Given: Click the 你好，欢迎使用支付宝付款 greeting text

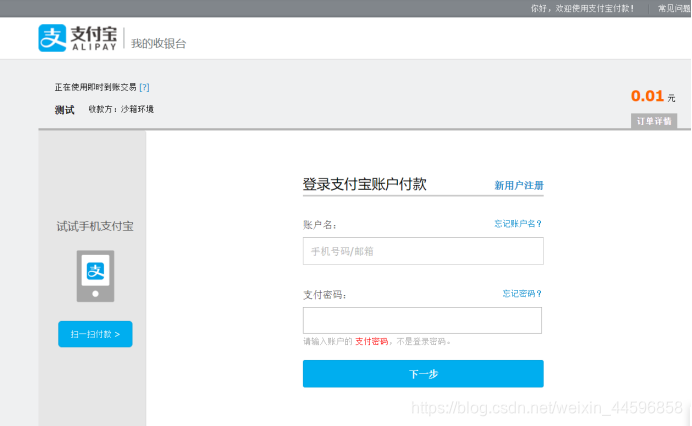Looking at the screenshot, I should pyautogui.click(x=583, y=8).
